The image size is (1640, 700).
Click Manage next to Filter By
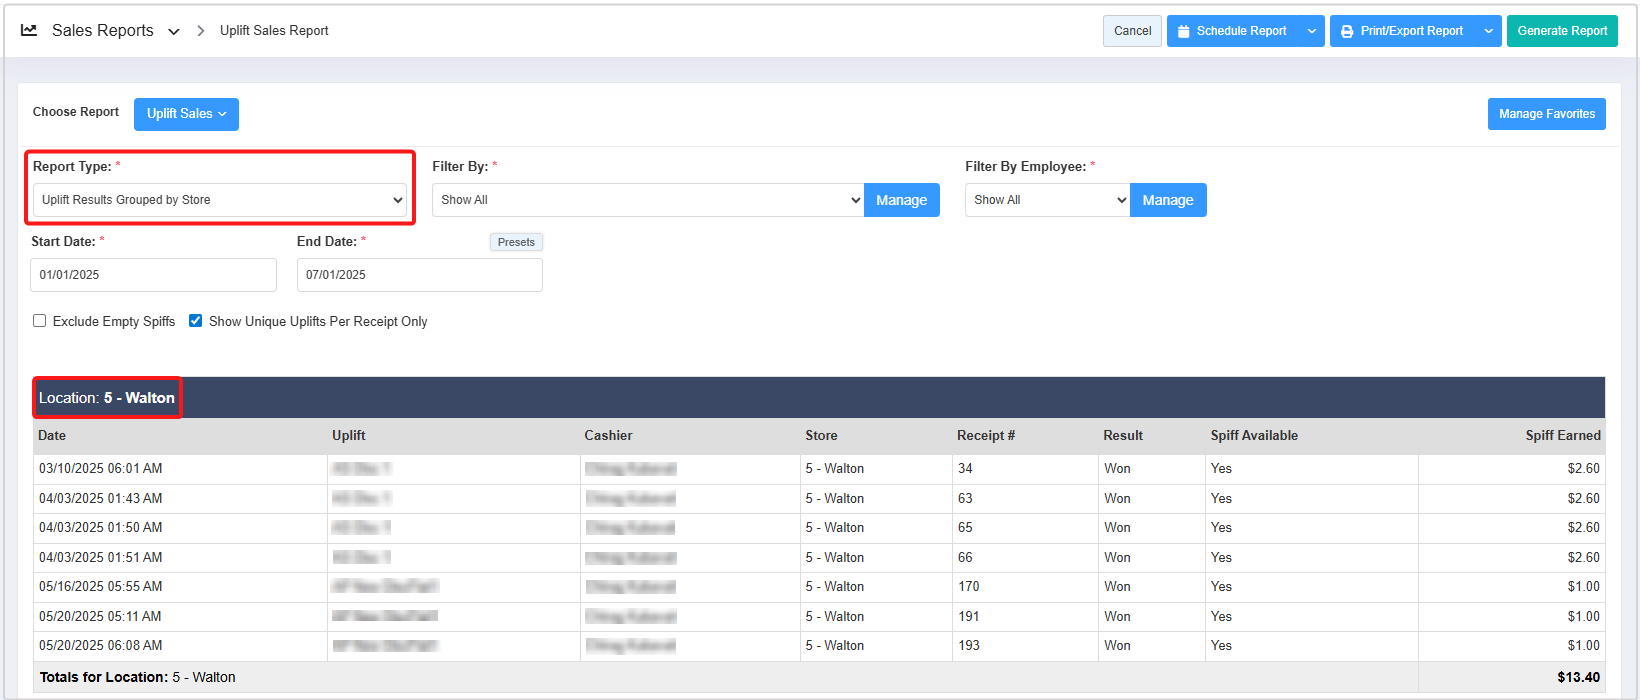(901, 200)
